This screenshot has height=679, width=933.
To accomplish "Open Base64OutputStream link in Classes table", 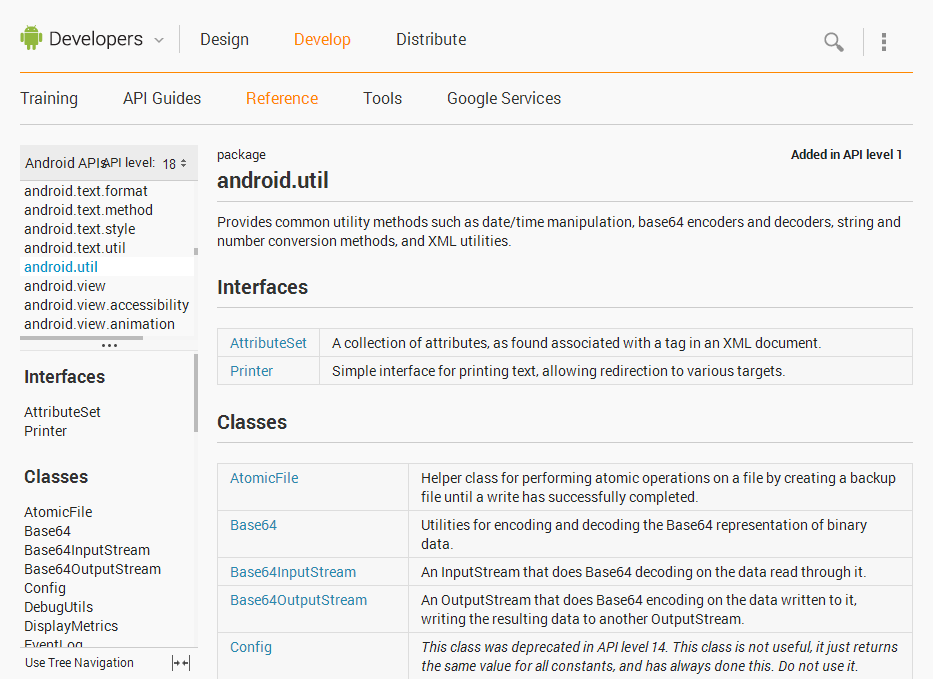I will (298, 600).
